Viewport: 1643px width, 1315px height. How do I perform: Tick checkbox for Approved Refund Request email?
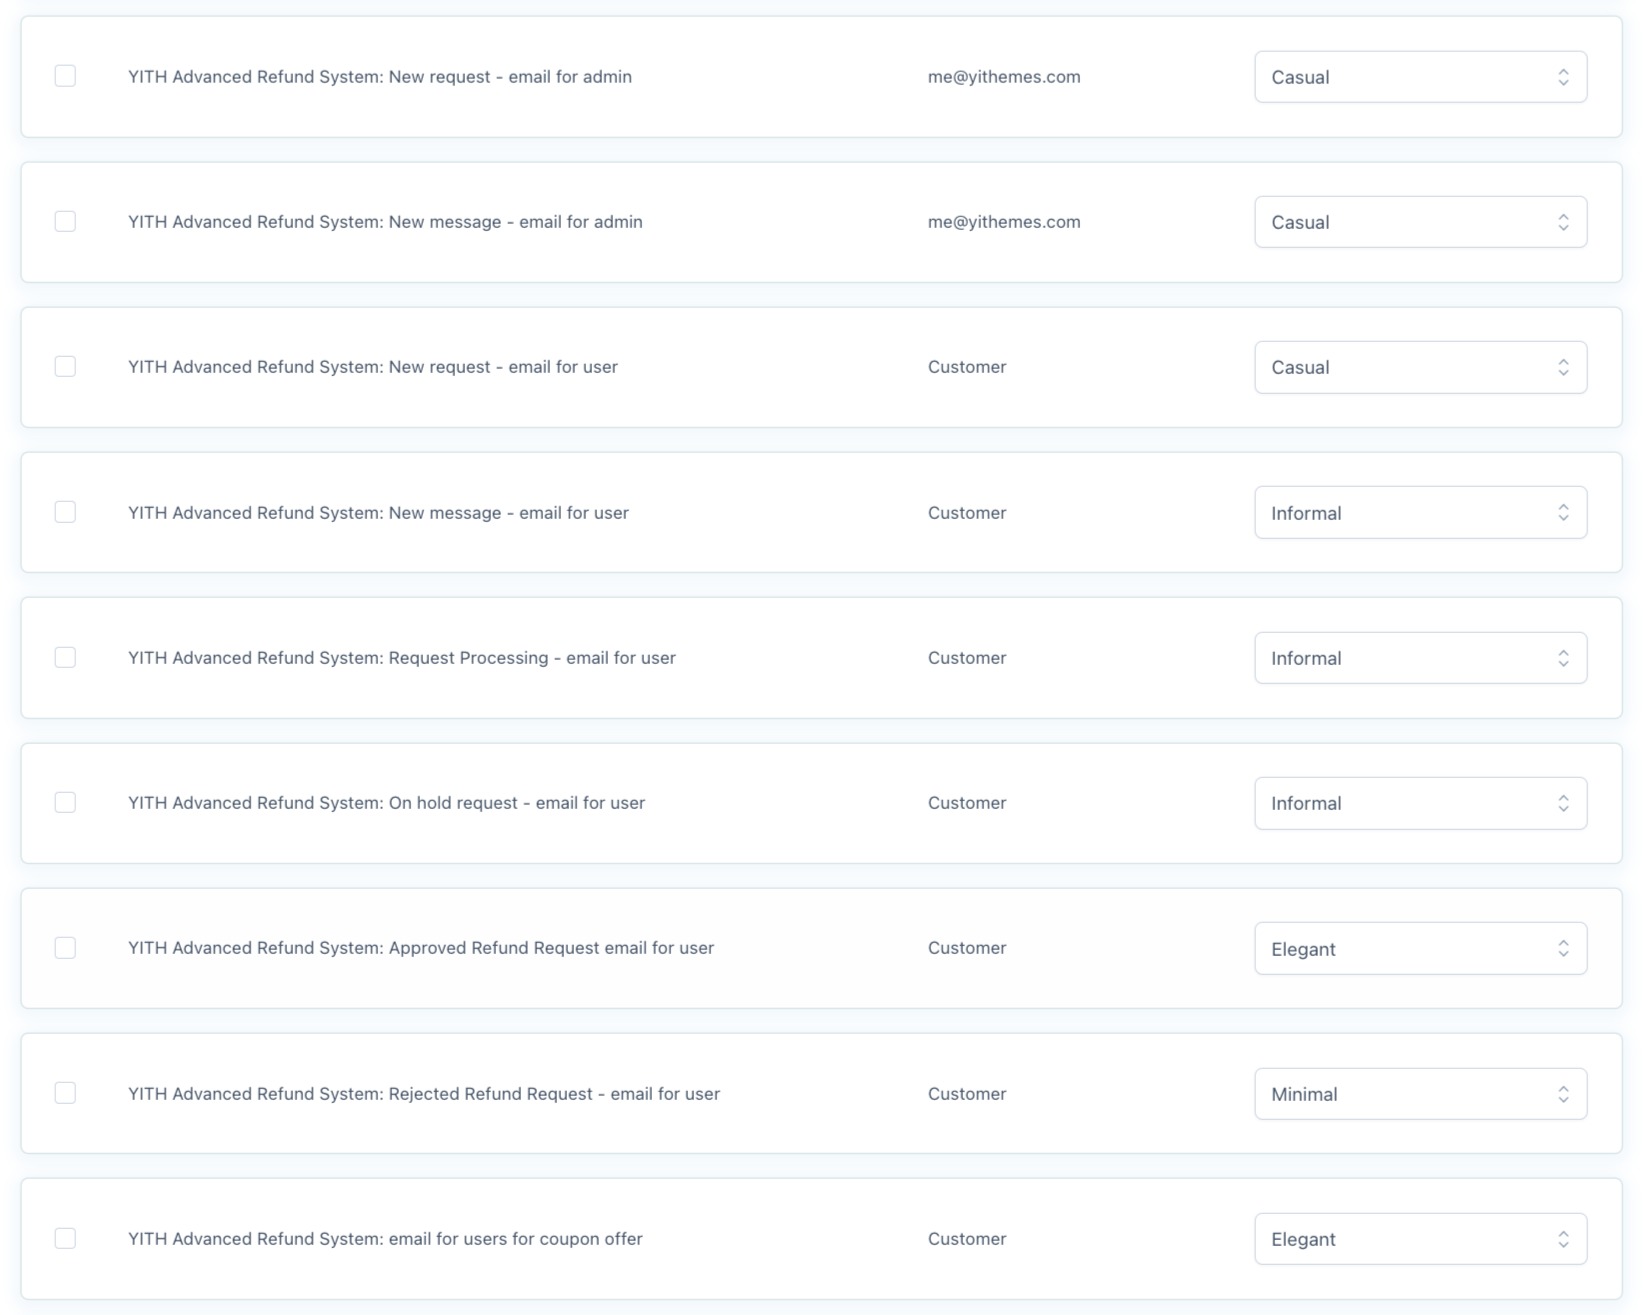point(65,947)
